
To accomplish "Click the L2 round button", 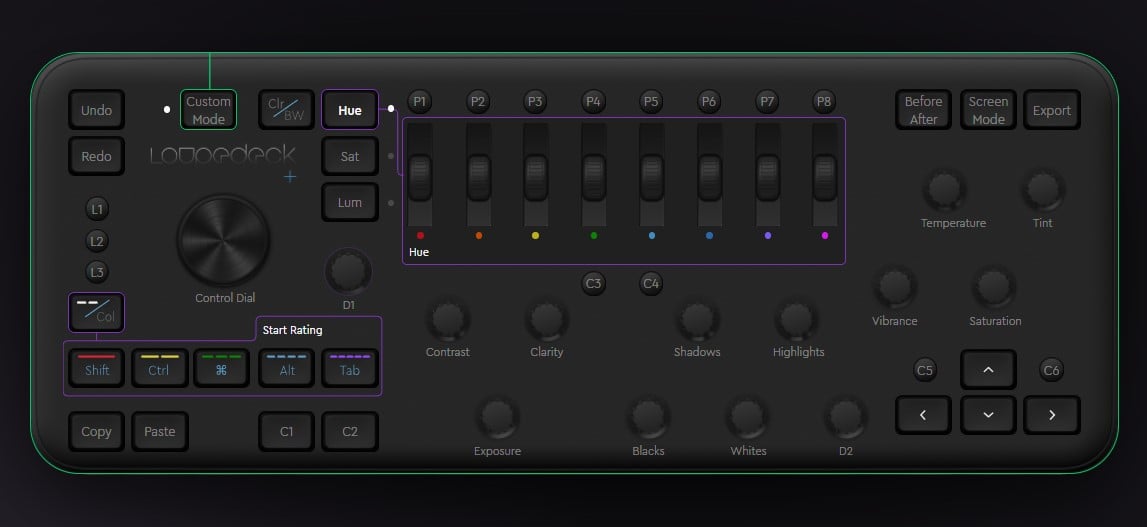I will click(x=96, y=241).
